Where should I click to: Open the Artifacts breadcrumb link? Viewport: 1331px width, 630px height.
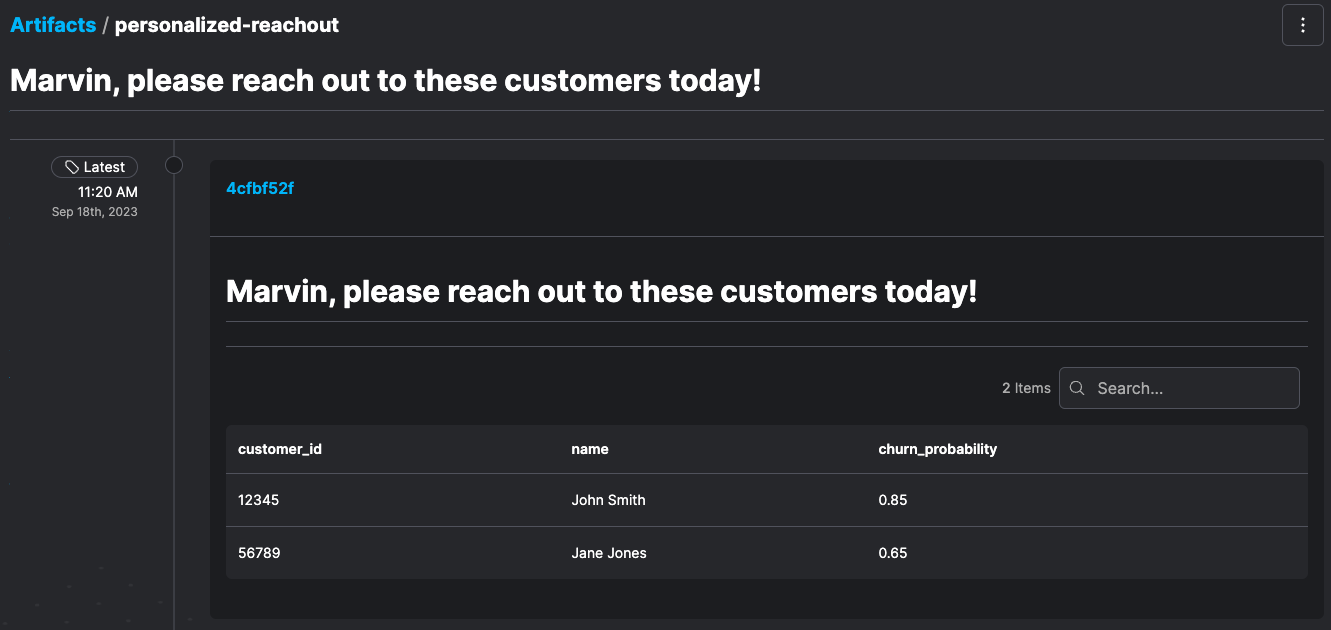click(x=52, y=24)
